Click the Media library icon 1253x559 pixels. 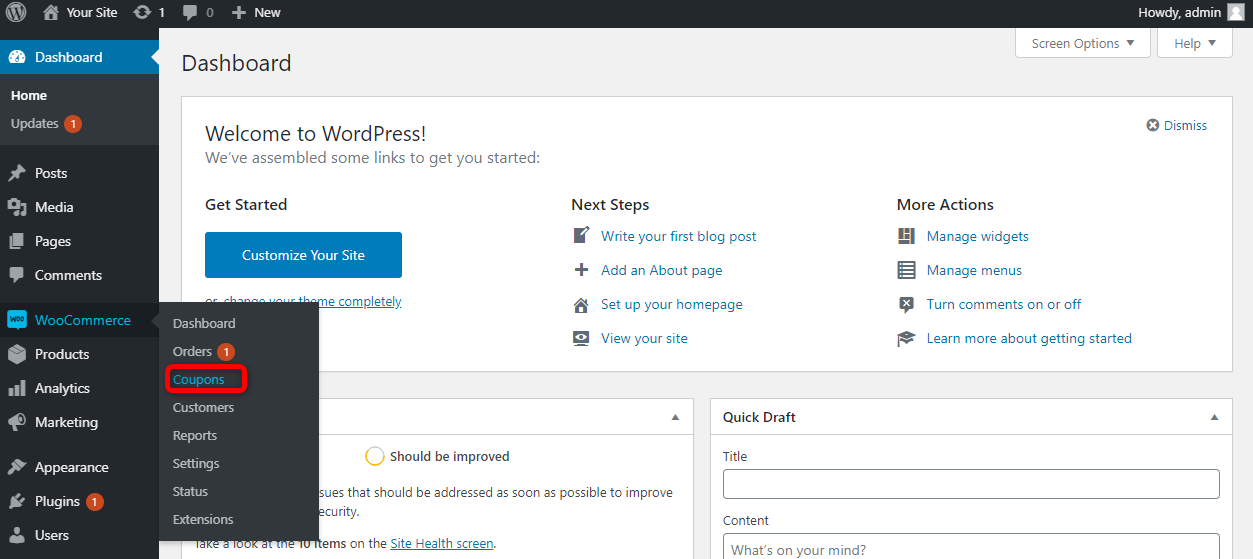coord(17,207)
